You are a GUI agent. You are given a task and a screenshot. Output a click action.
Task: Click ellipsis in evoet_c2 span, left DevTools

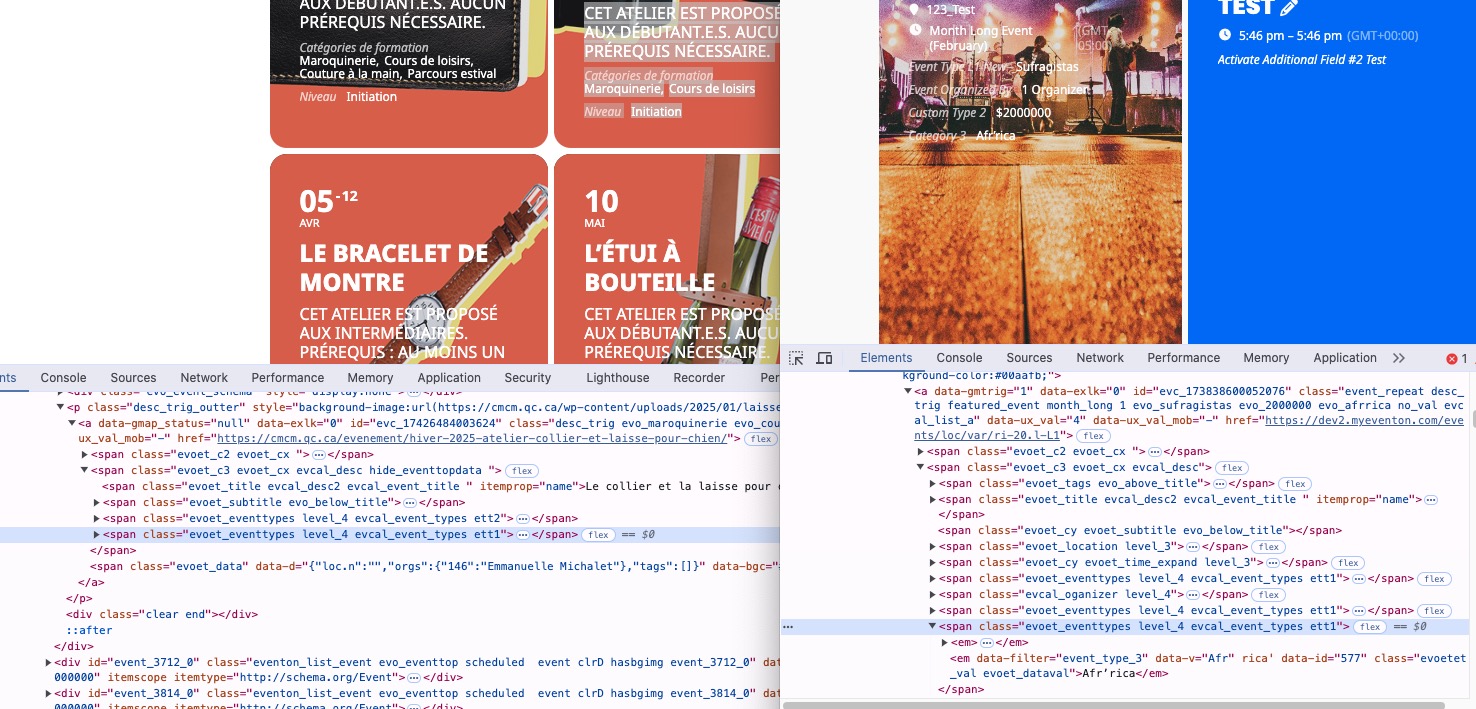pyautogui.click(x=318, y=454)
